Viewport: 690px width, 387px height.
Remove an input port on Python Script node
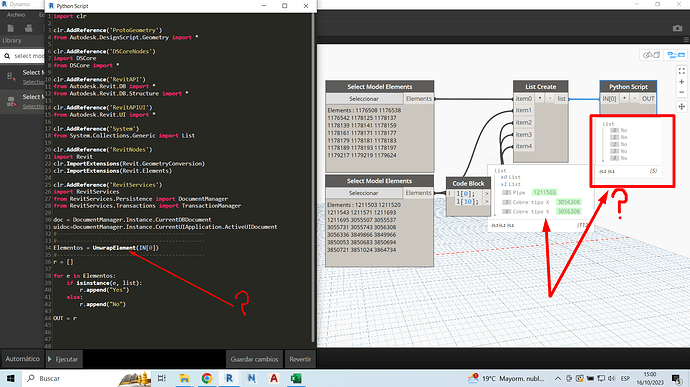pyautogui.click(x=634, y=99)
